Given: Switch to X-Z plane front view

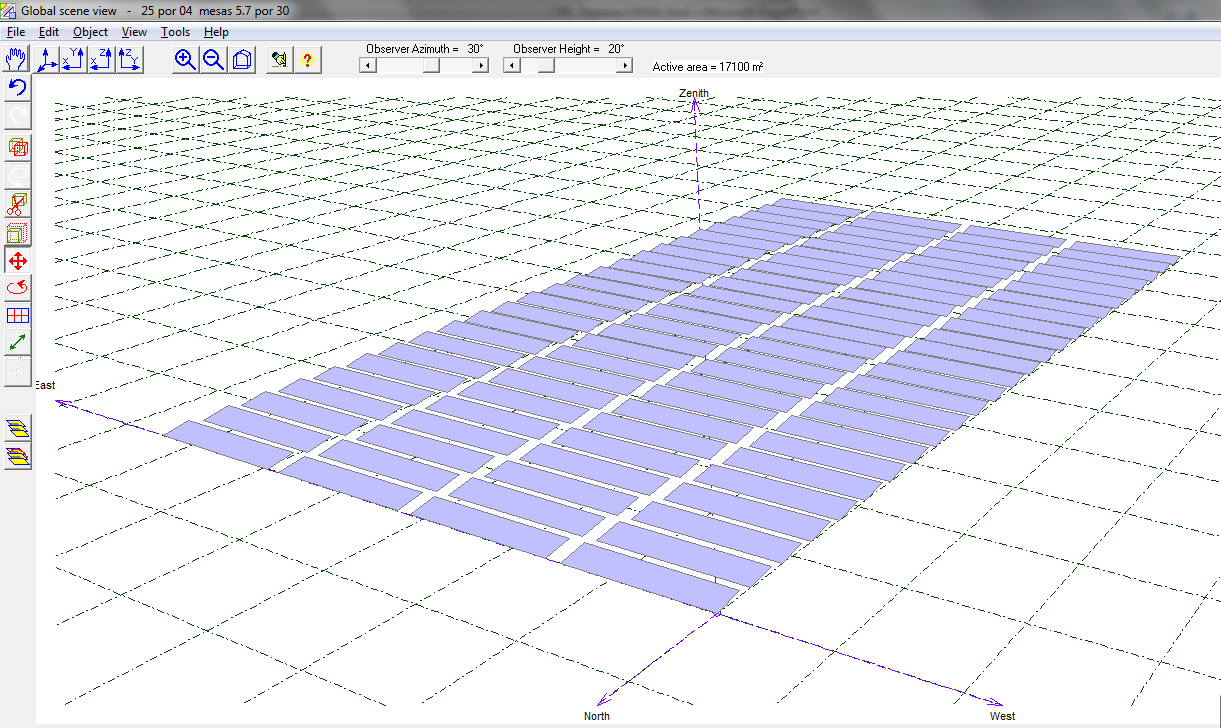Looking at the screenshot, I should (x=102, y=60).
